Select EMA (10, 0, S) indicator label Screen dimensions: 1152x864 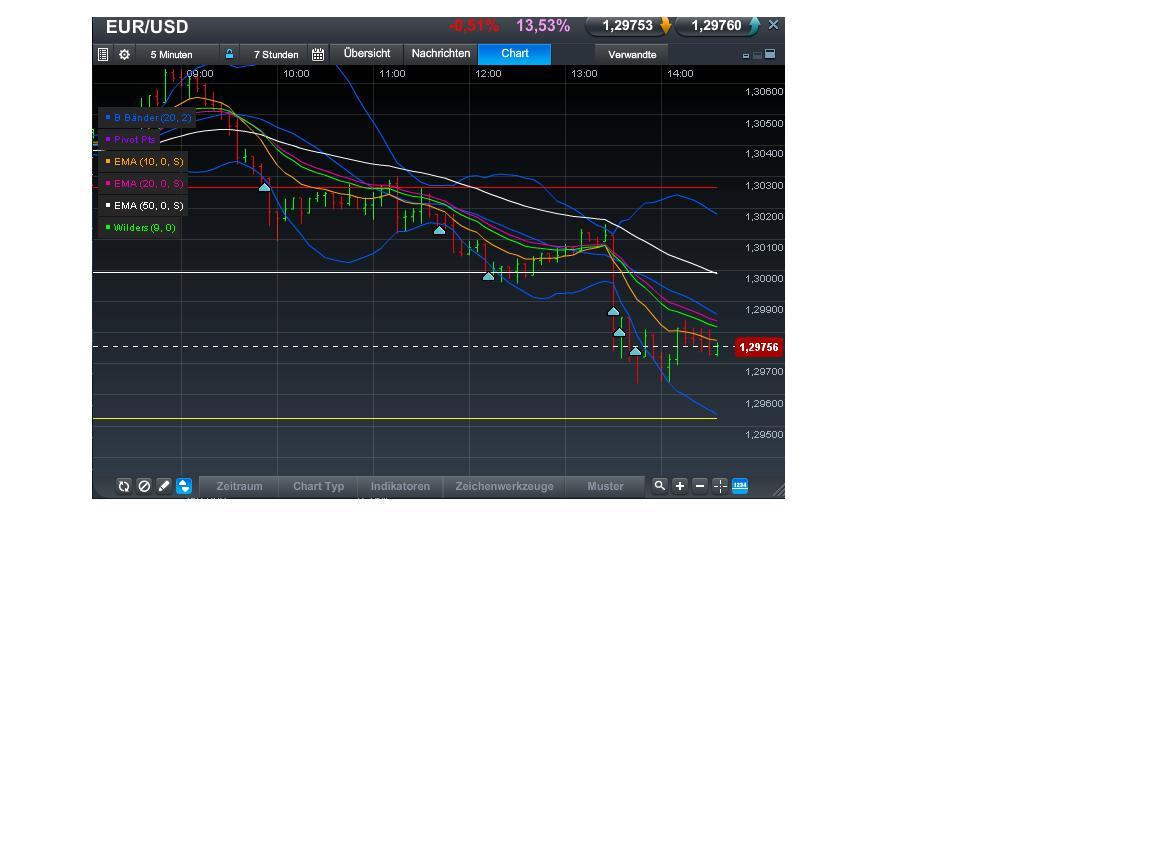click(143, 162)
